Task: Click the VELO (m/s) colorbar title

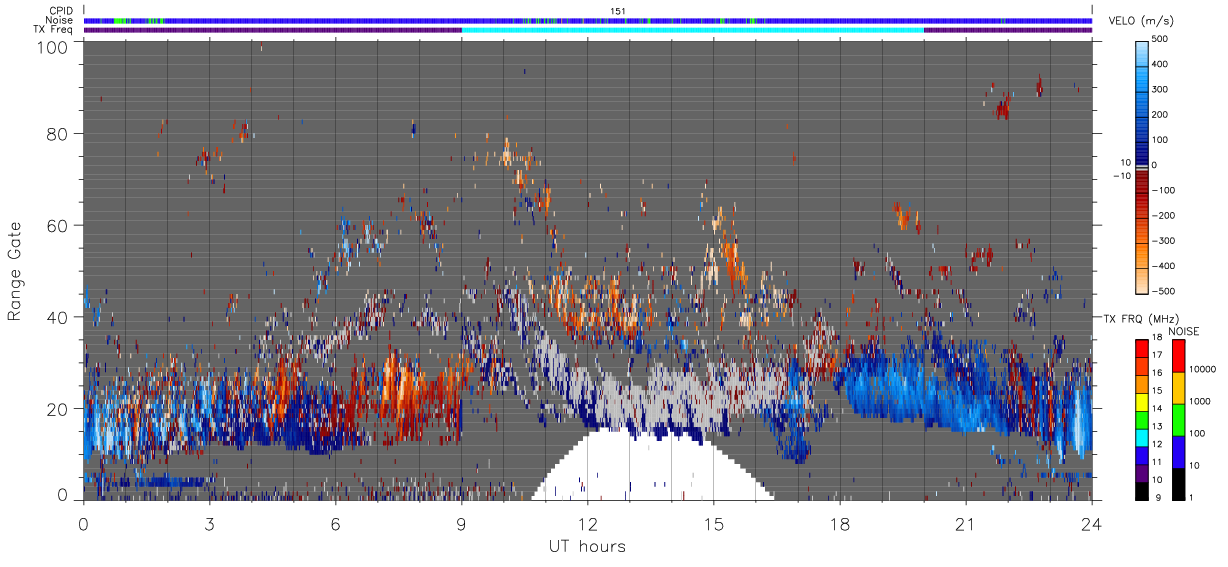Action: click(1142, 22)
